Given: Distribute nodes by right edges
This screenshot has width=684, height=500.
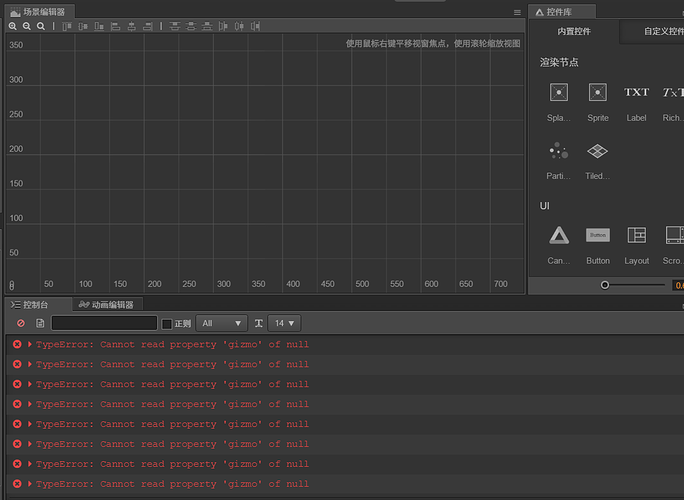Looking at the screenshot, I should tap(255, 26).
